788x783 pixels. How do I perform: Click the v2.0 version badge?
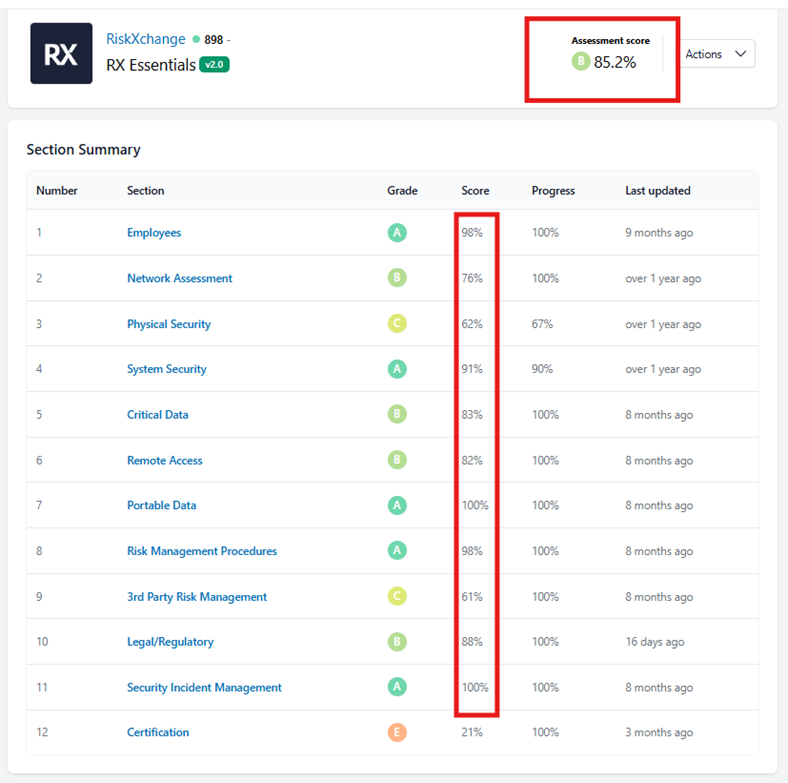click(214, 65)
